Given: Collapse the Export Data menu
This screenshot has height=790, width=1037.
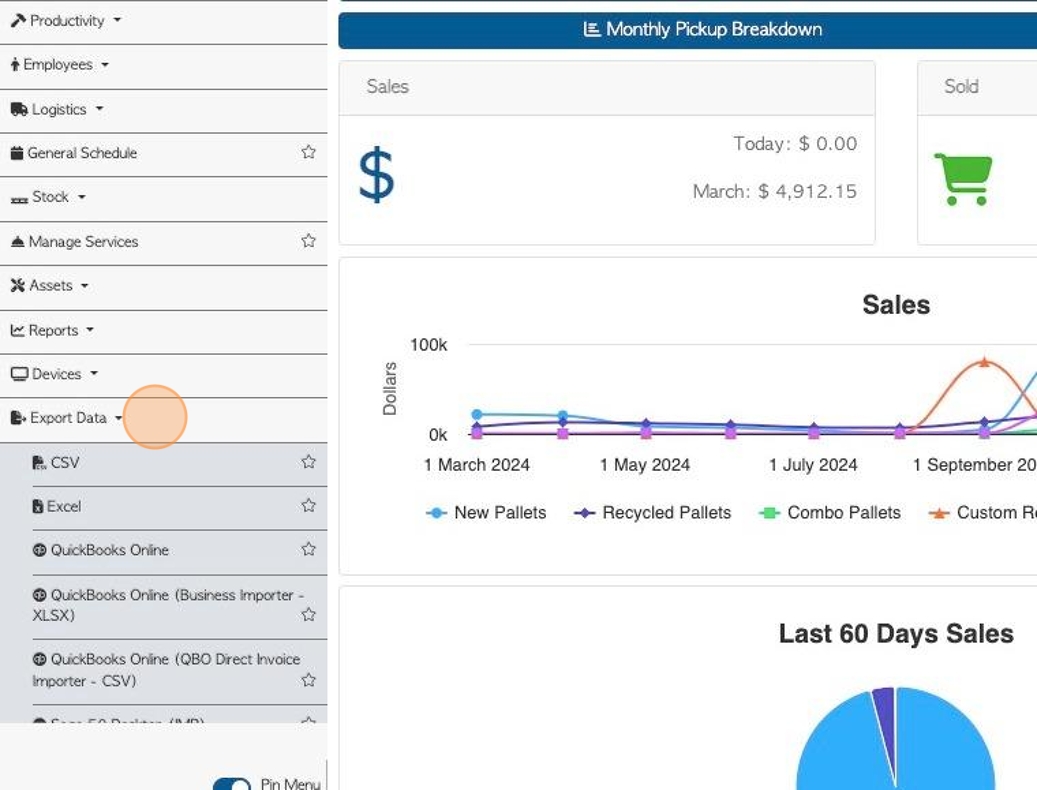Looking at the screenshot, I should 67,418.
